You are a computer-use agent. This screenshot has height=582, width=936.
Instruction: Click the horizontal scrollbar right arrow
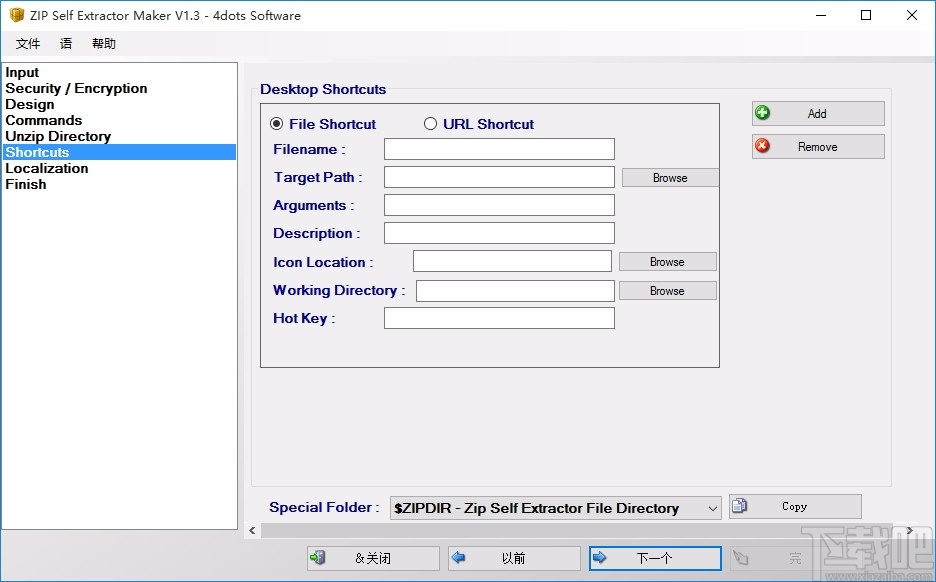[x=910, y=530]
